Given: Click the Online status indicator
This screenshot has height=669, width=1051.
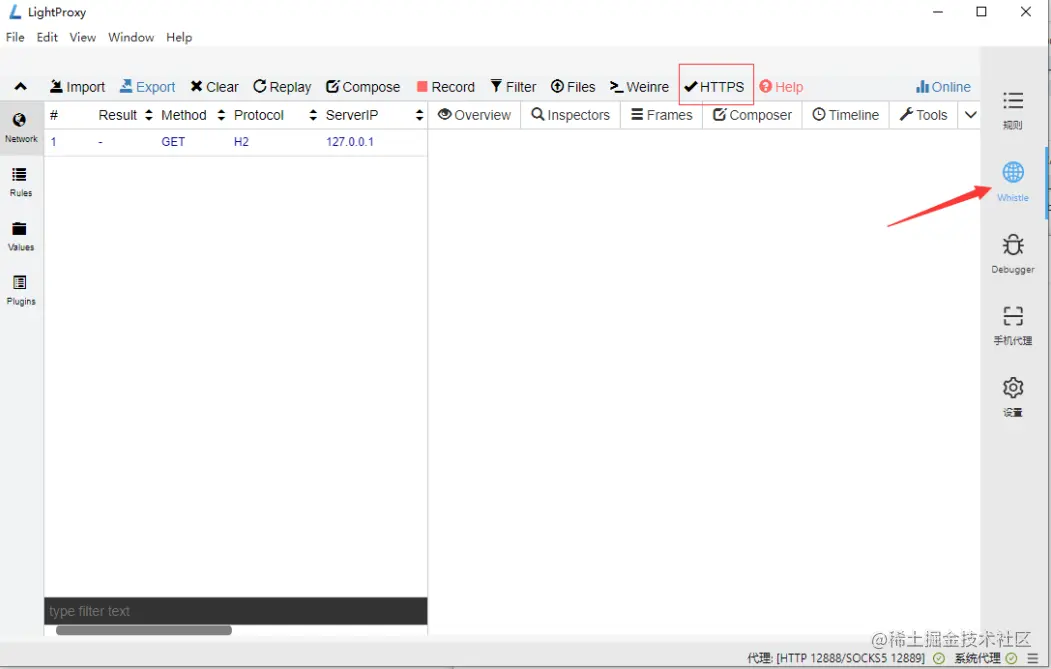Looking at the screenshot, I should point(943,87).
